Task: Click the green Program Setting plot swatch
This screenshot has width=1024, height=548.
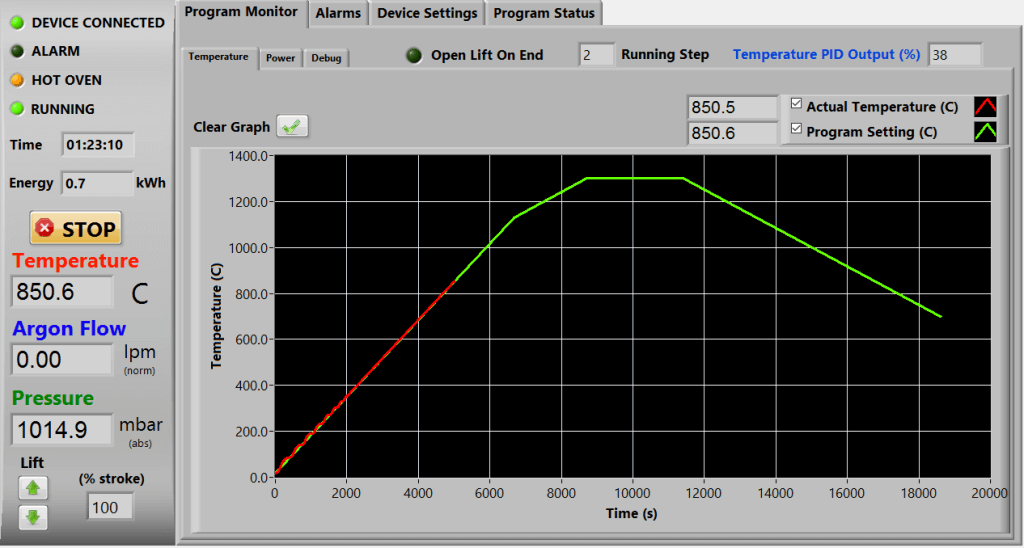Action: (x=985, y=132)
